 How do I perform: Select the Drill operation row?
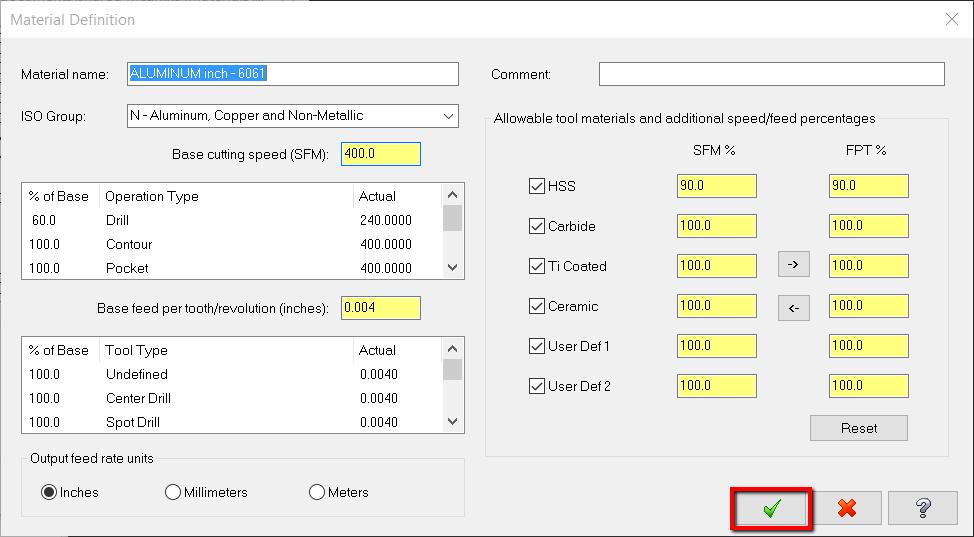(x=232, y=220)
